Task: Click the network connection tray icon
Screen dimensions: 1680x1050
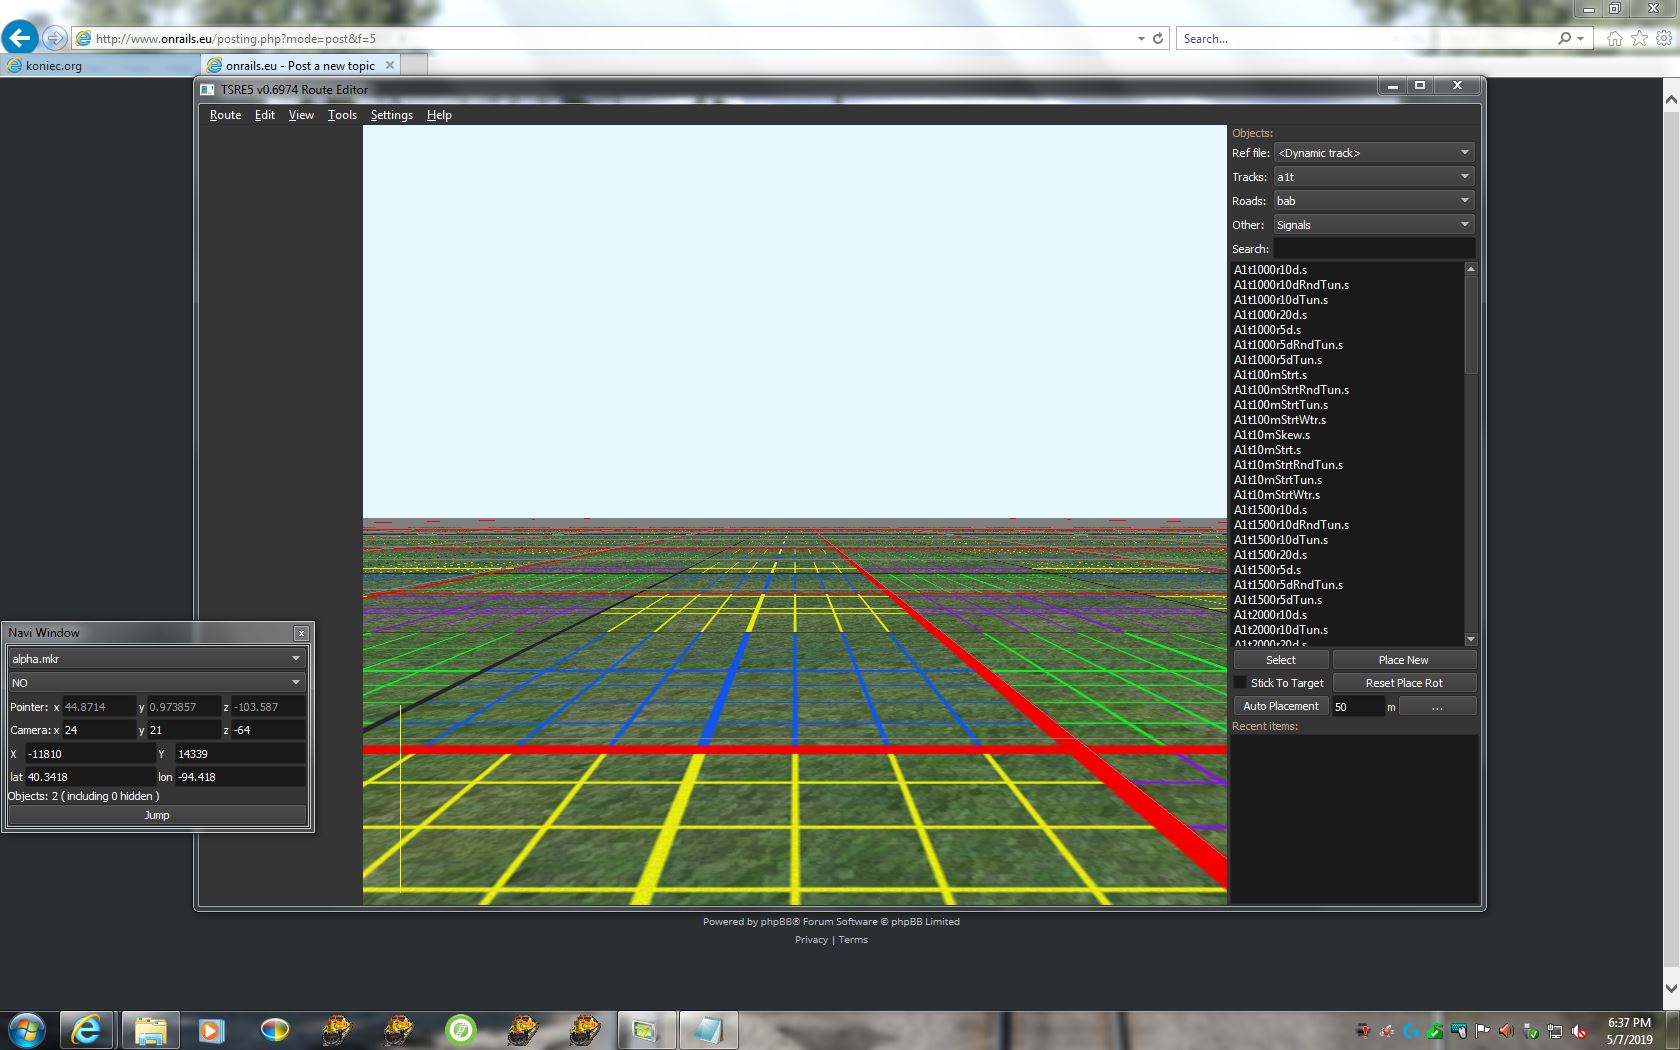Action: pos(1555,1031)
